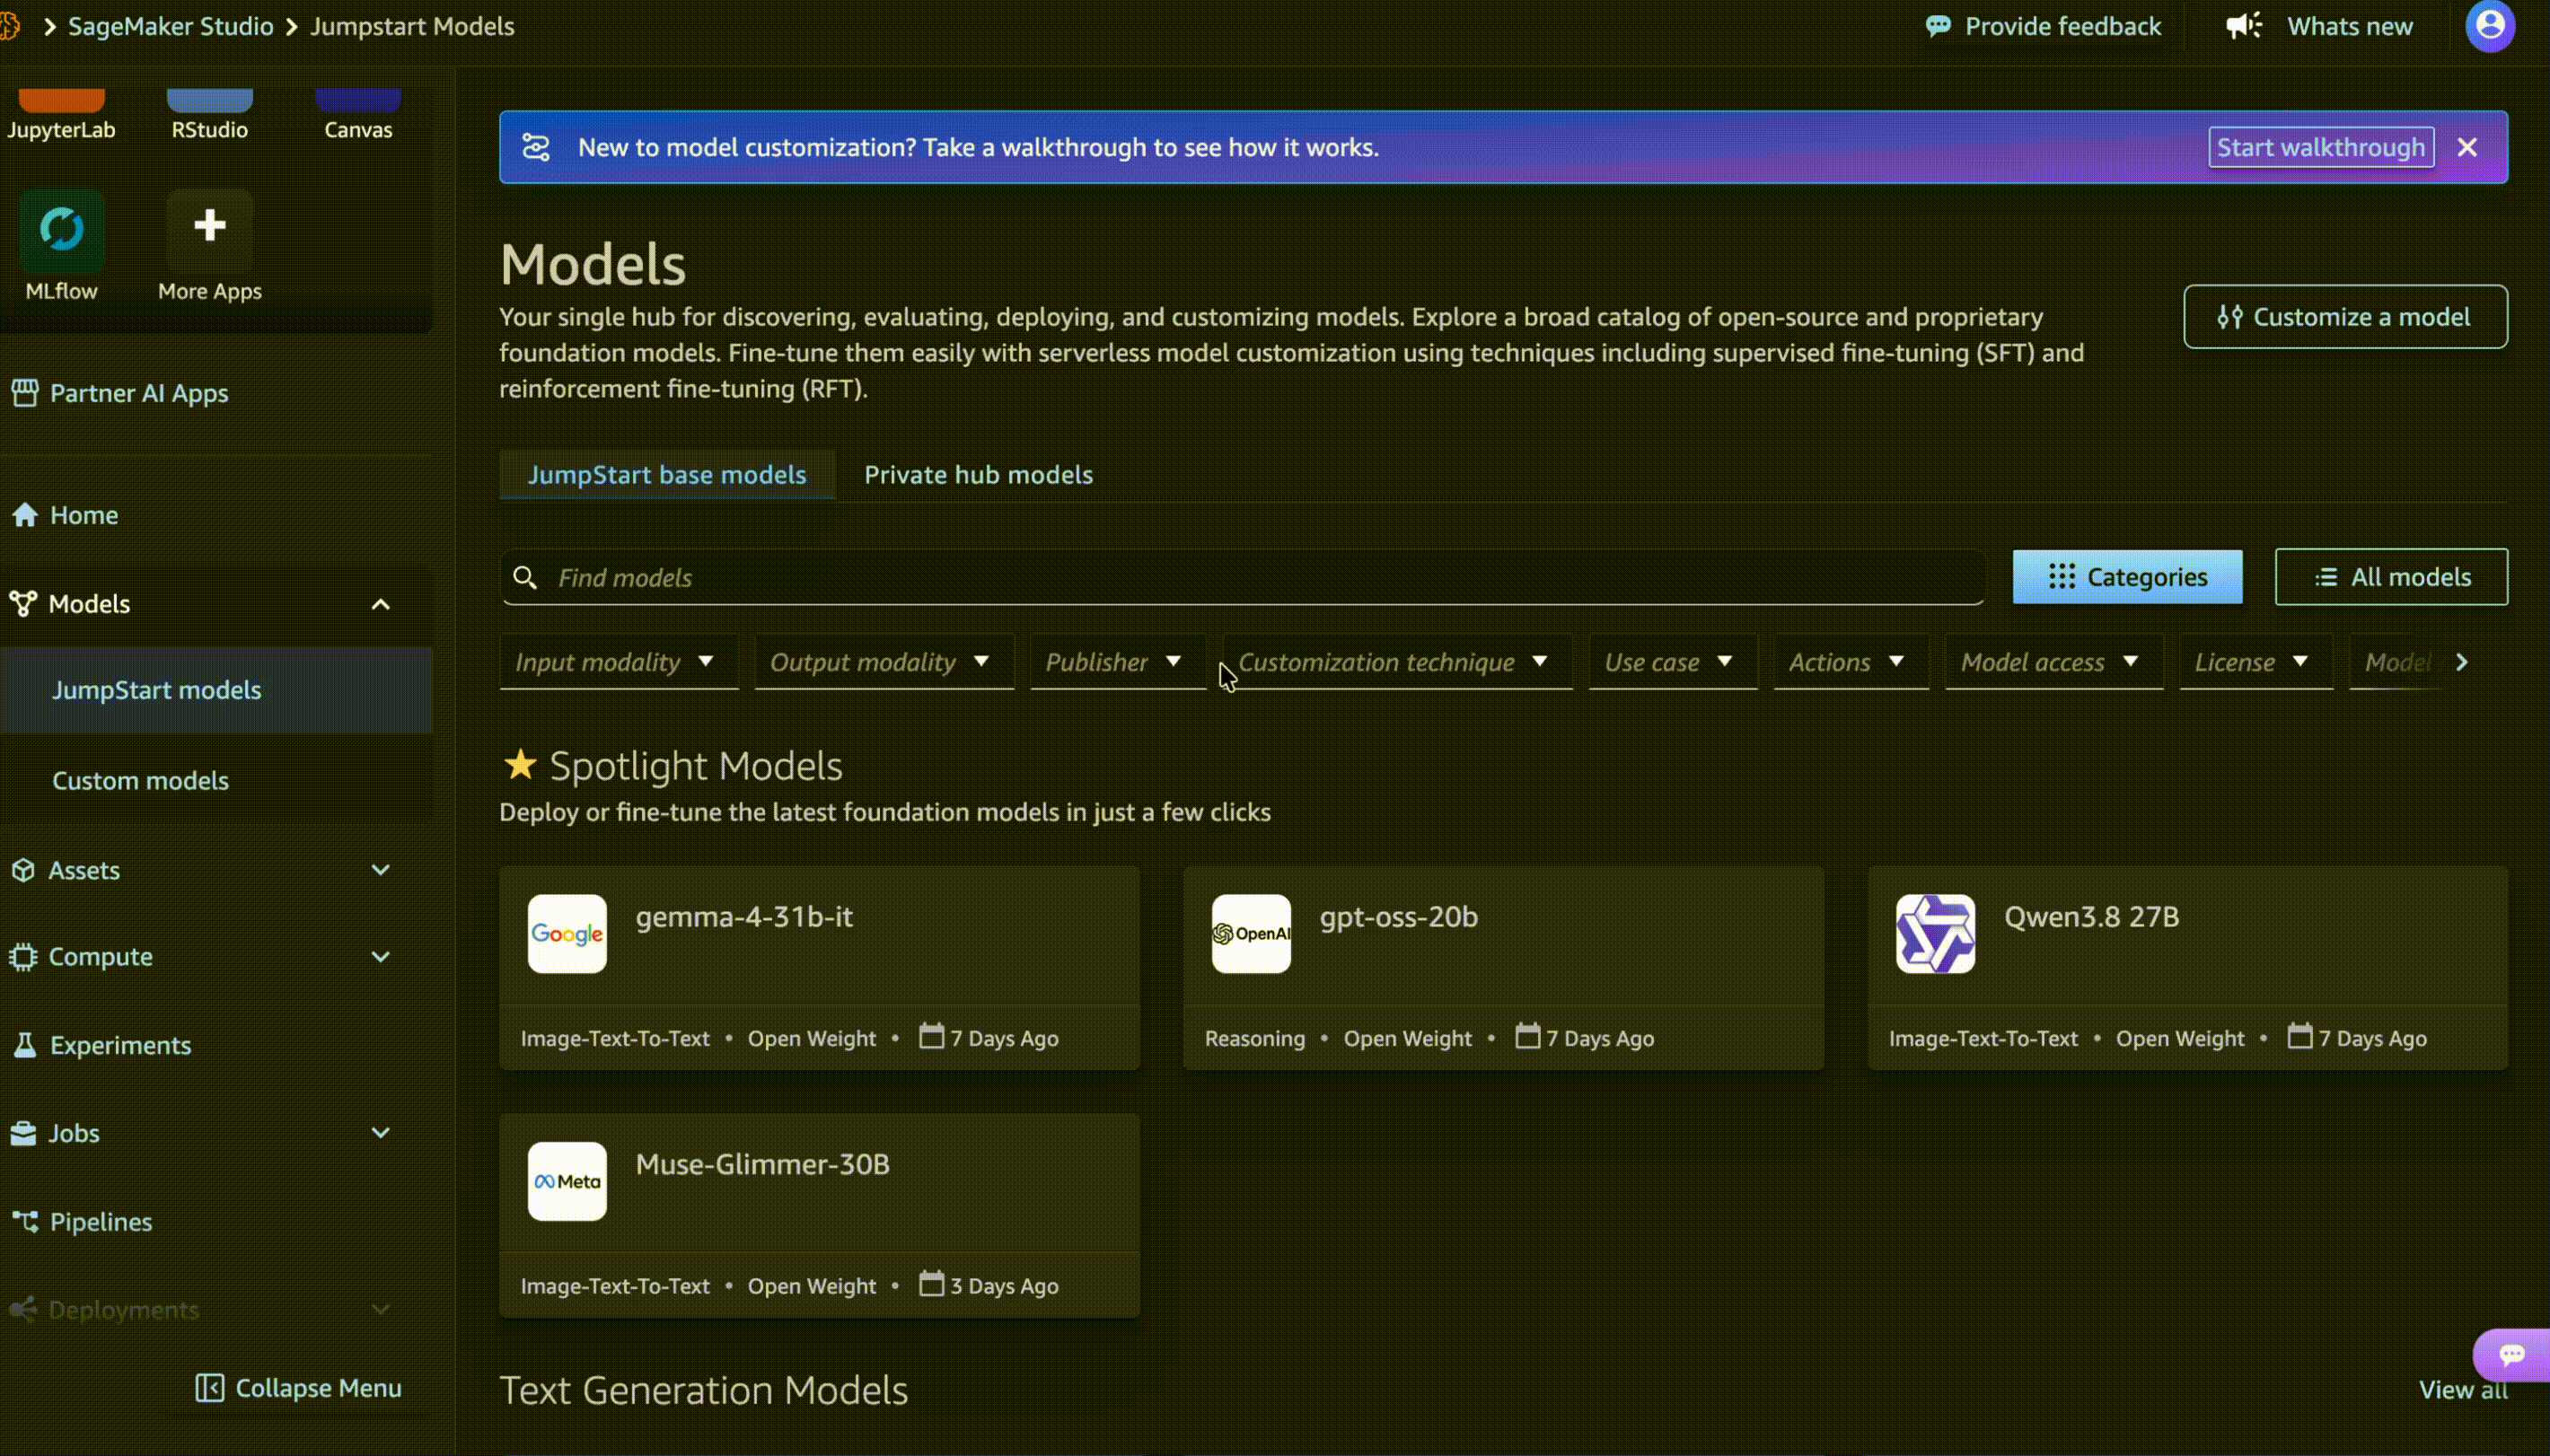
Task: Click Customize a model button
Action: click(x=2345, y=317)
